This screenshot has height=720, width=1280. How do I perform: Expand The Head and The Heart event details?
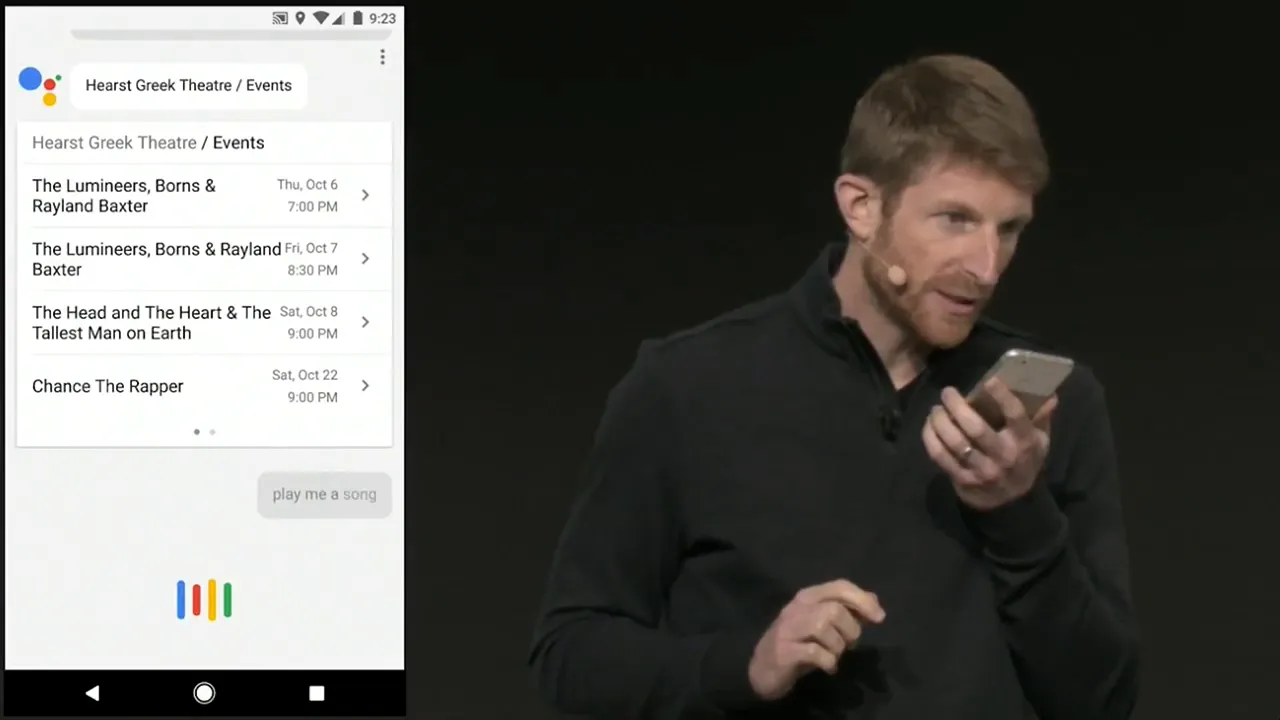365,322
